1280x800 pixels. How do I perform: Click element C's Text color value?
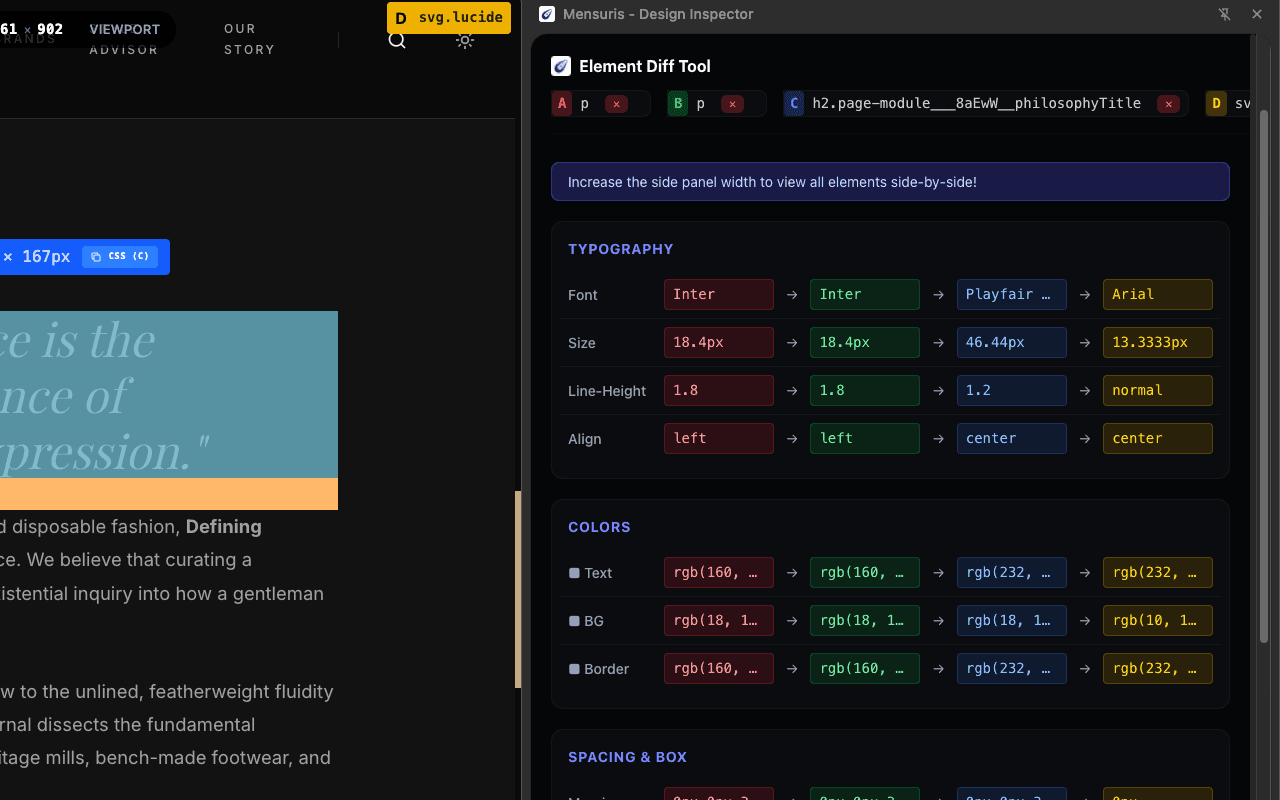coord(1012,572)
